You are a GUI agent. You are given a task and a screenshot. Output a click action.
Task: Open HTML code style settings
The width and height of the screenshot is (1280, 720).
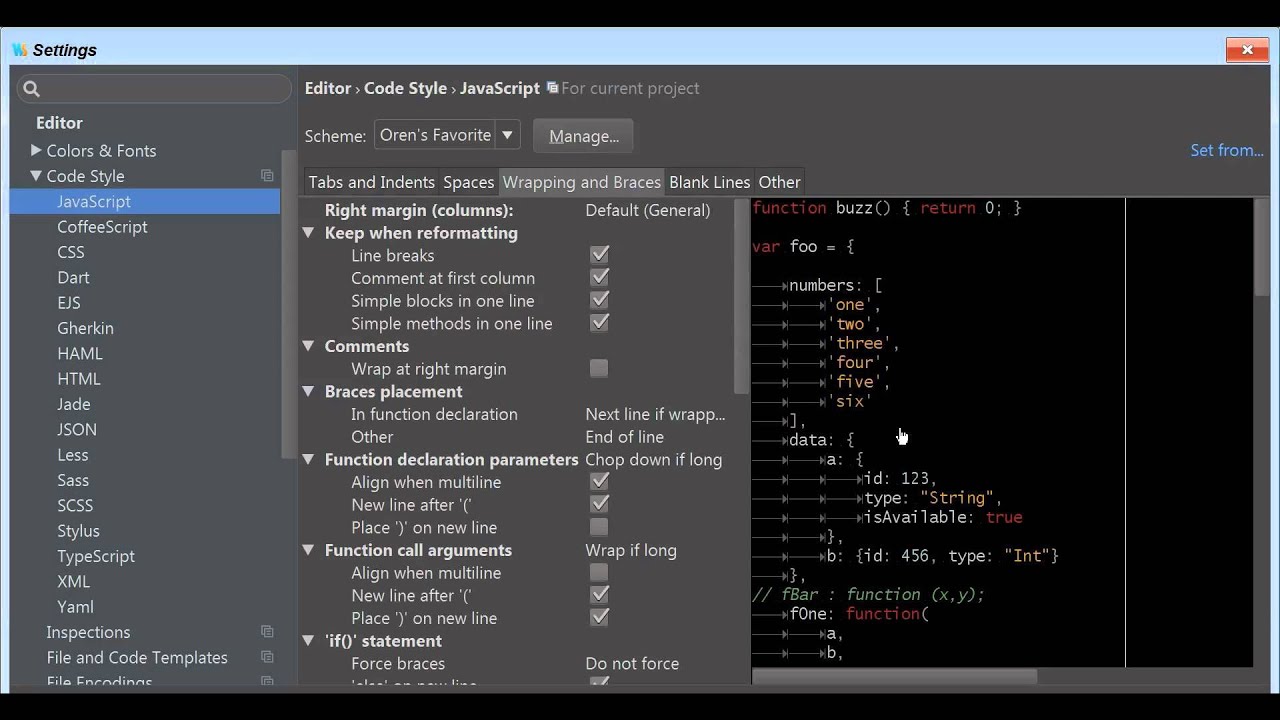(x=79, y=378)
